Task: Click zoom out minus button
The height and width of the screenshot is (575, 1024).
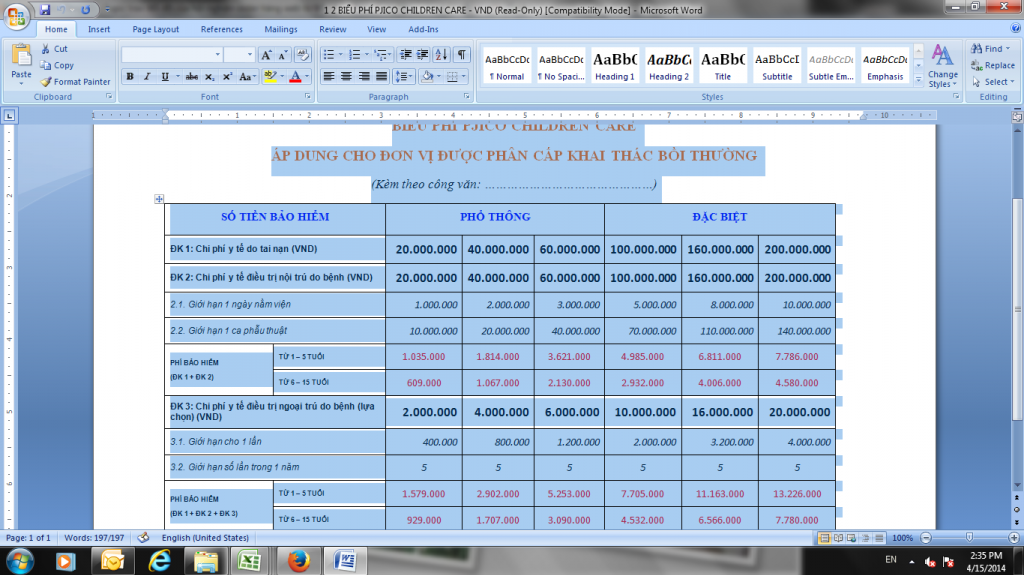Action: [925, 538]
